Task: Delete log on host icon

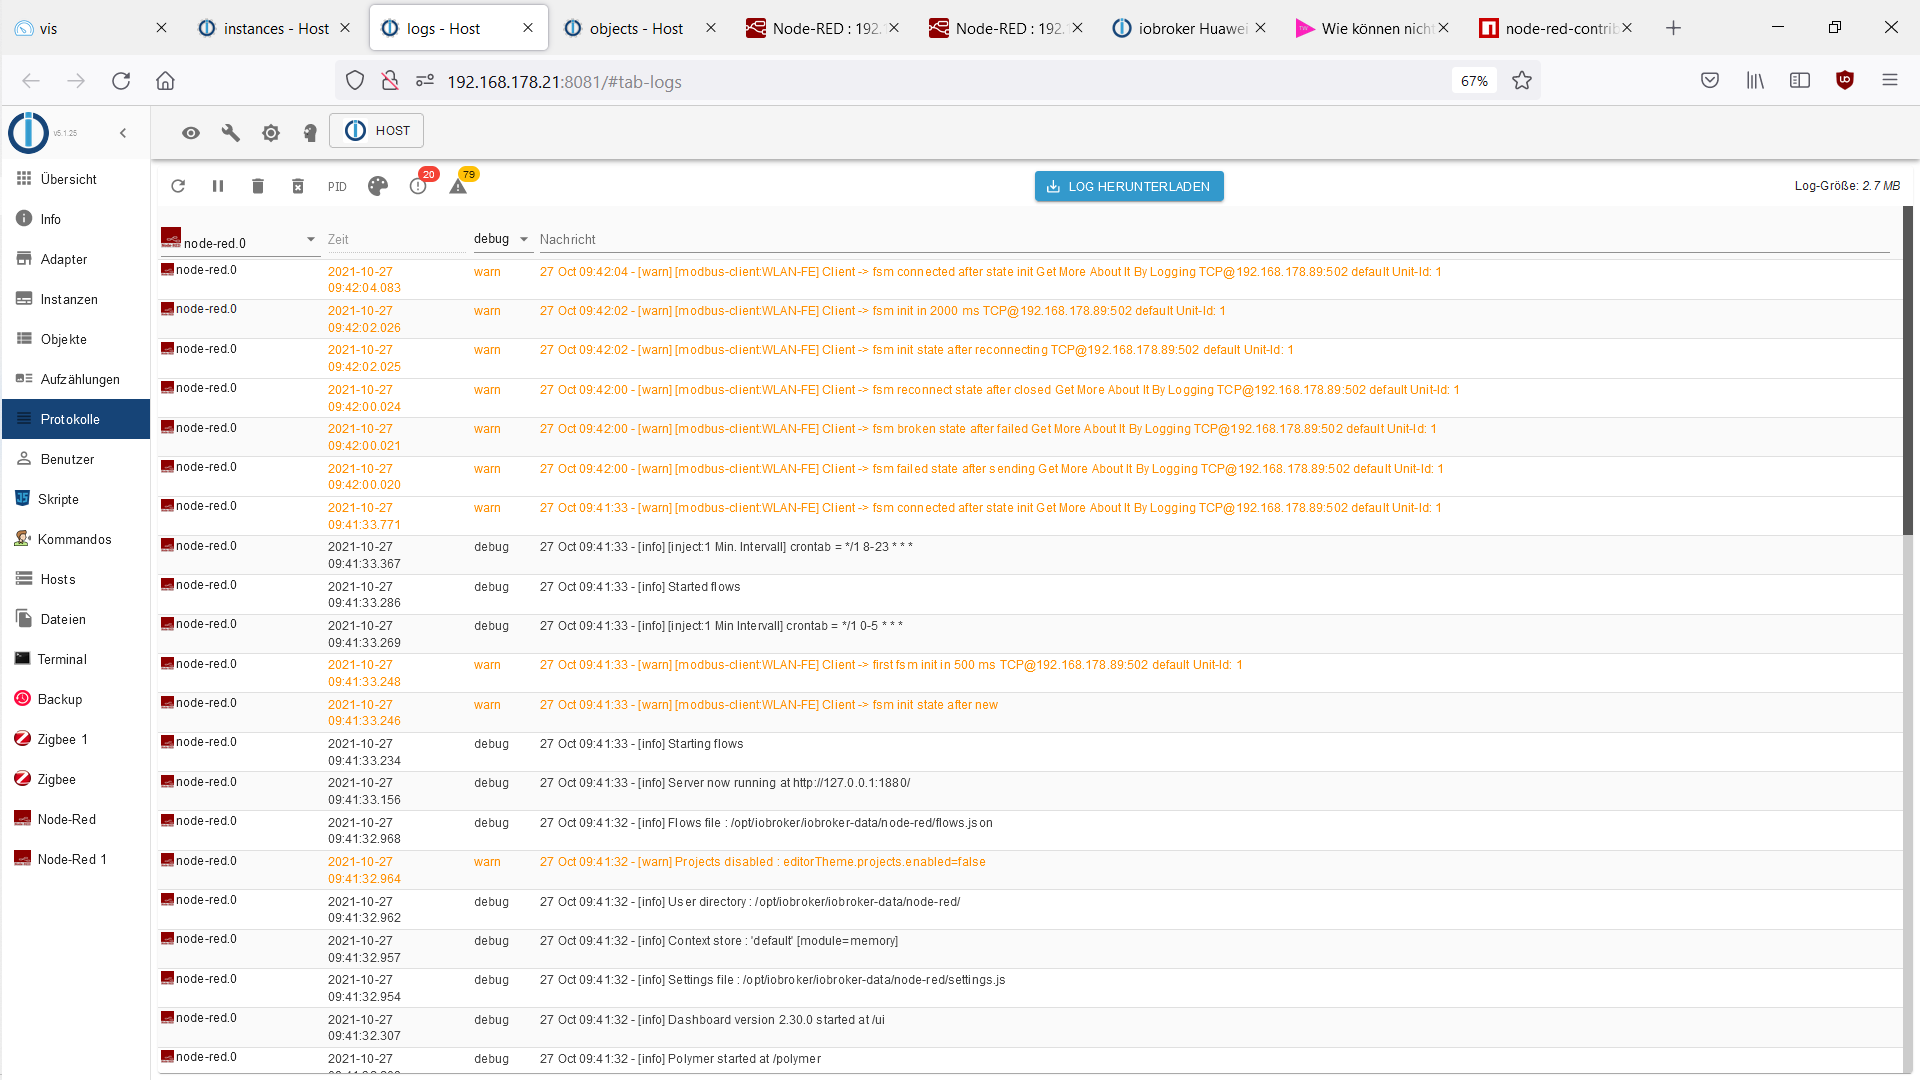Action: 298,186
